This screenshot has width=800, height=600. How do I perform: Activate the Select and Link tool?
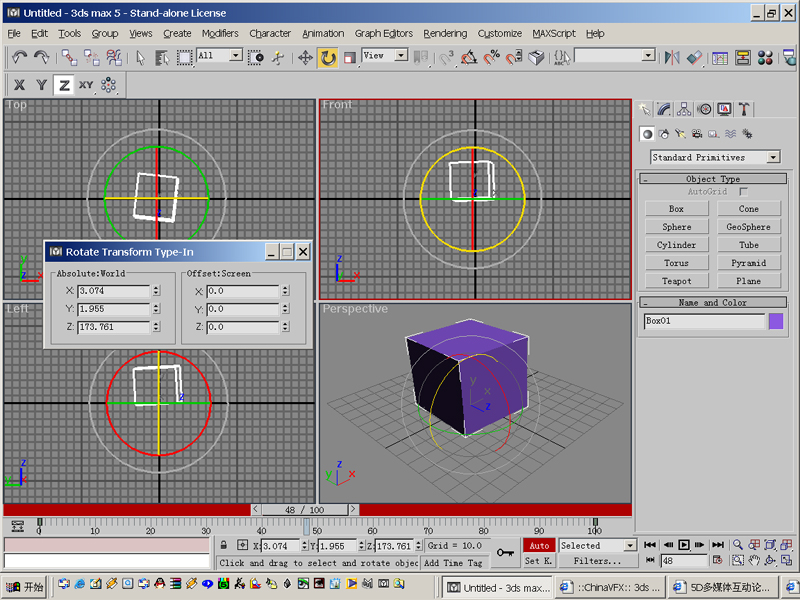click(x=69, y=57)
